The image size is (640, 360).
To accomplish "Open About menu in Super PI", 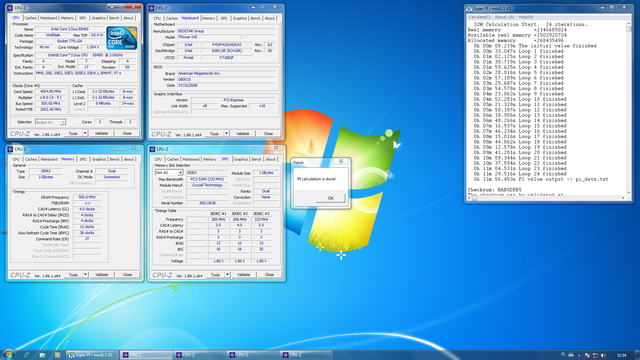I will [x=504, y=17].
